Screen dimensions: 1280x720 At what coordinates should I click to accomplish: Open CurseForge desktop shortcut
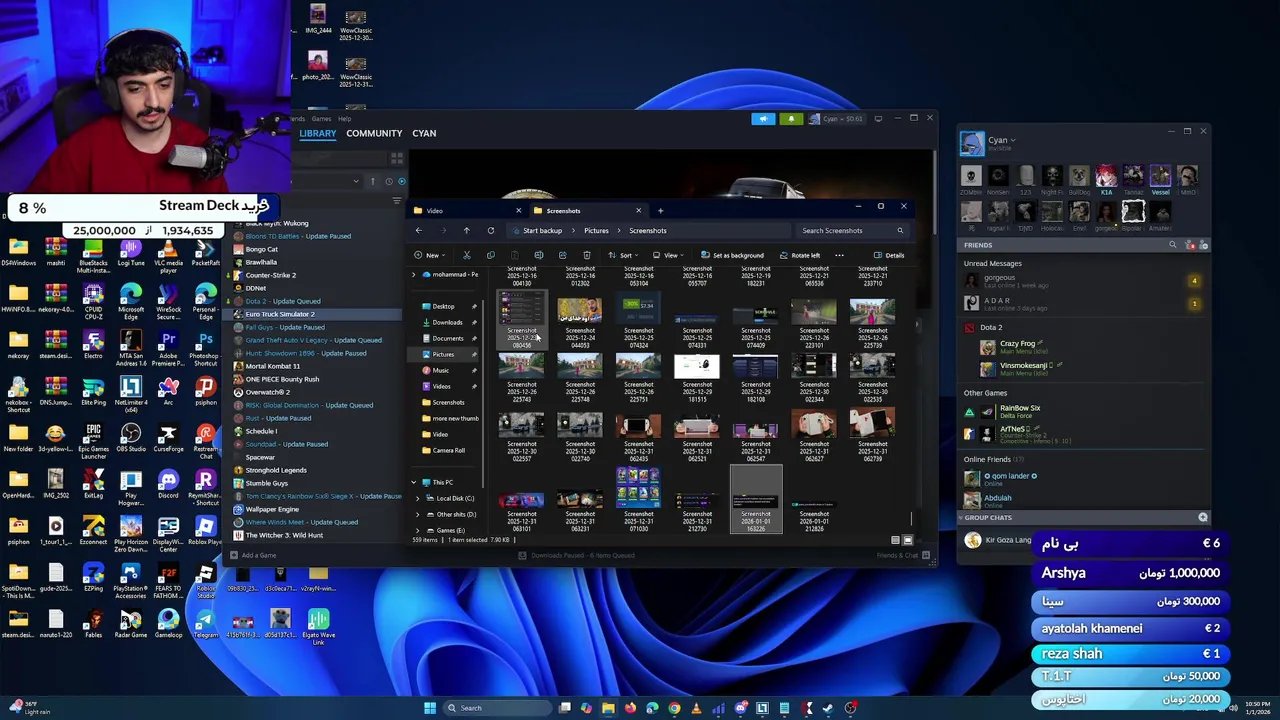coord(168,438)
